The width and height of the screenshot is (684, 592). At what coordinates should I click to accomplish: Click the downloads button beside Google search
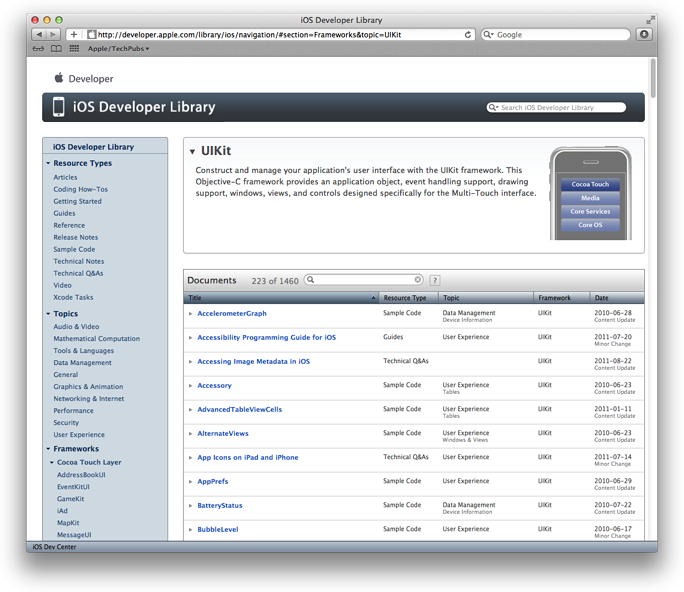point(644,34)
